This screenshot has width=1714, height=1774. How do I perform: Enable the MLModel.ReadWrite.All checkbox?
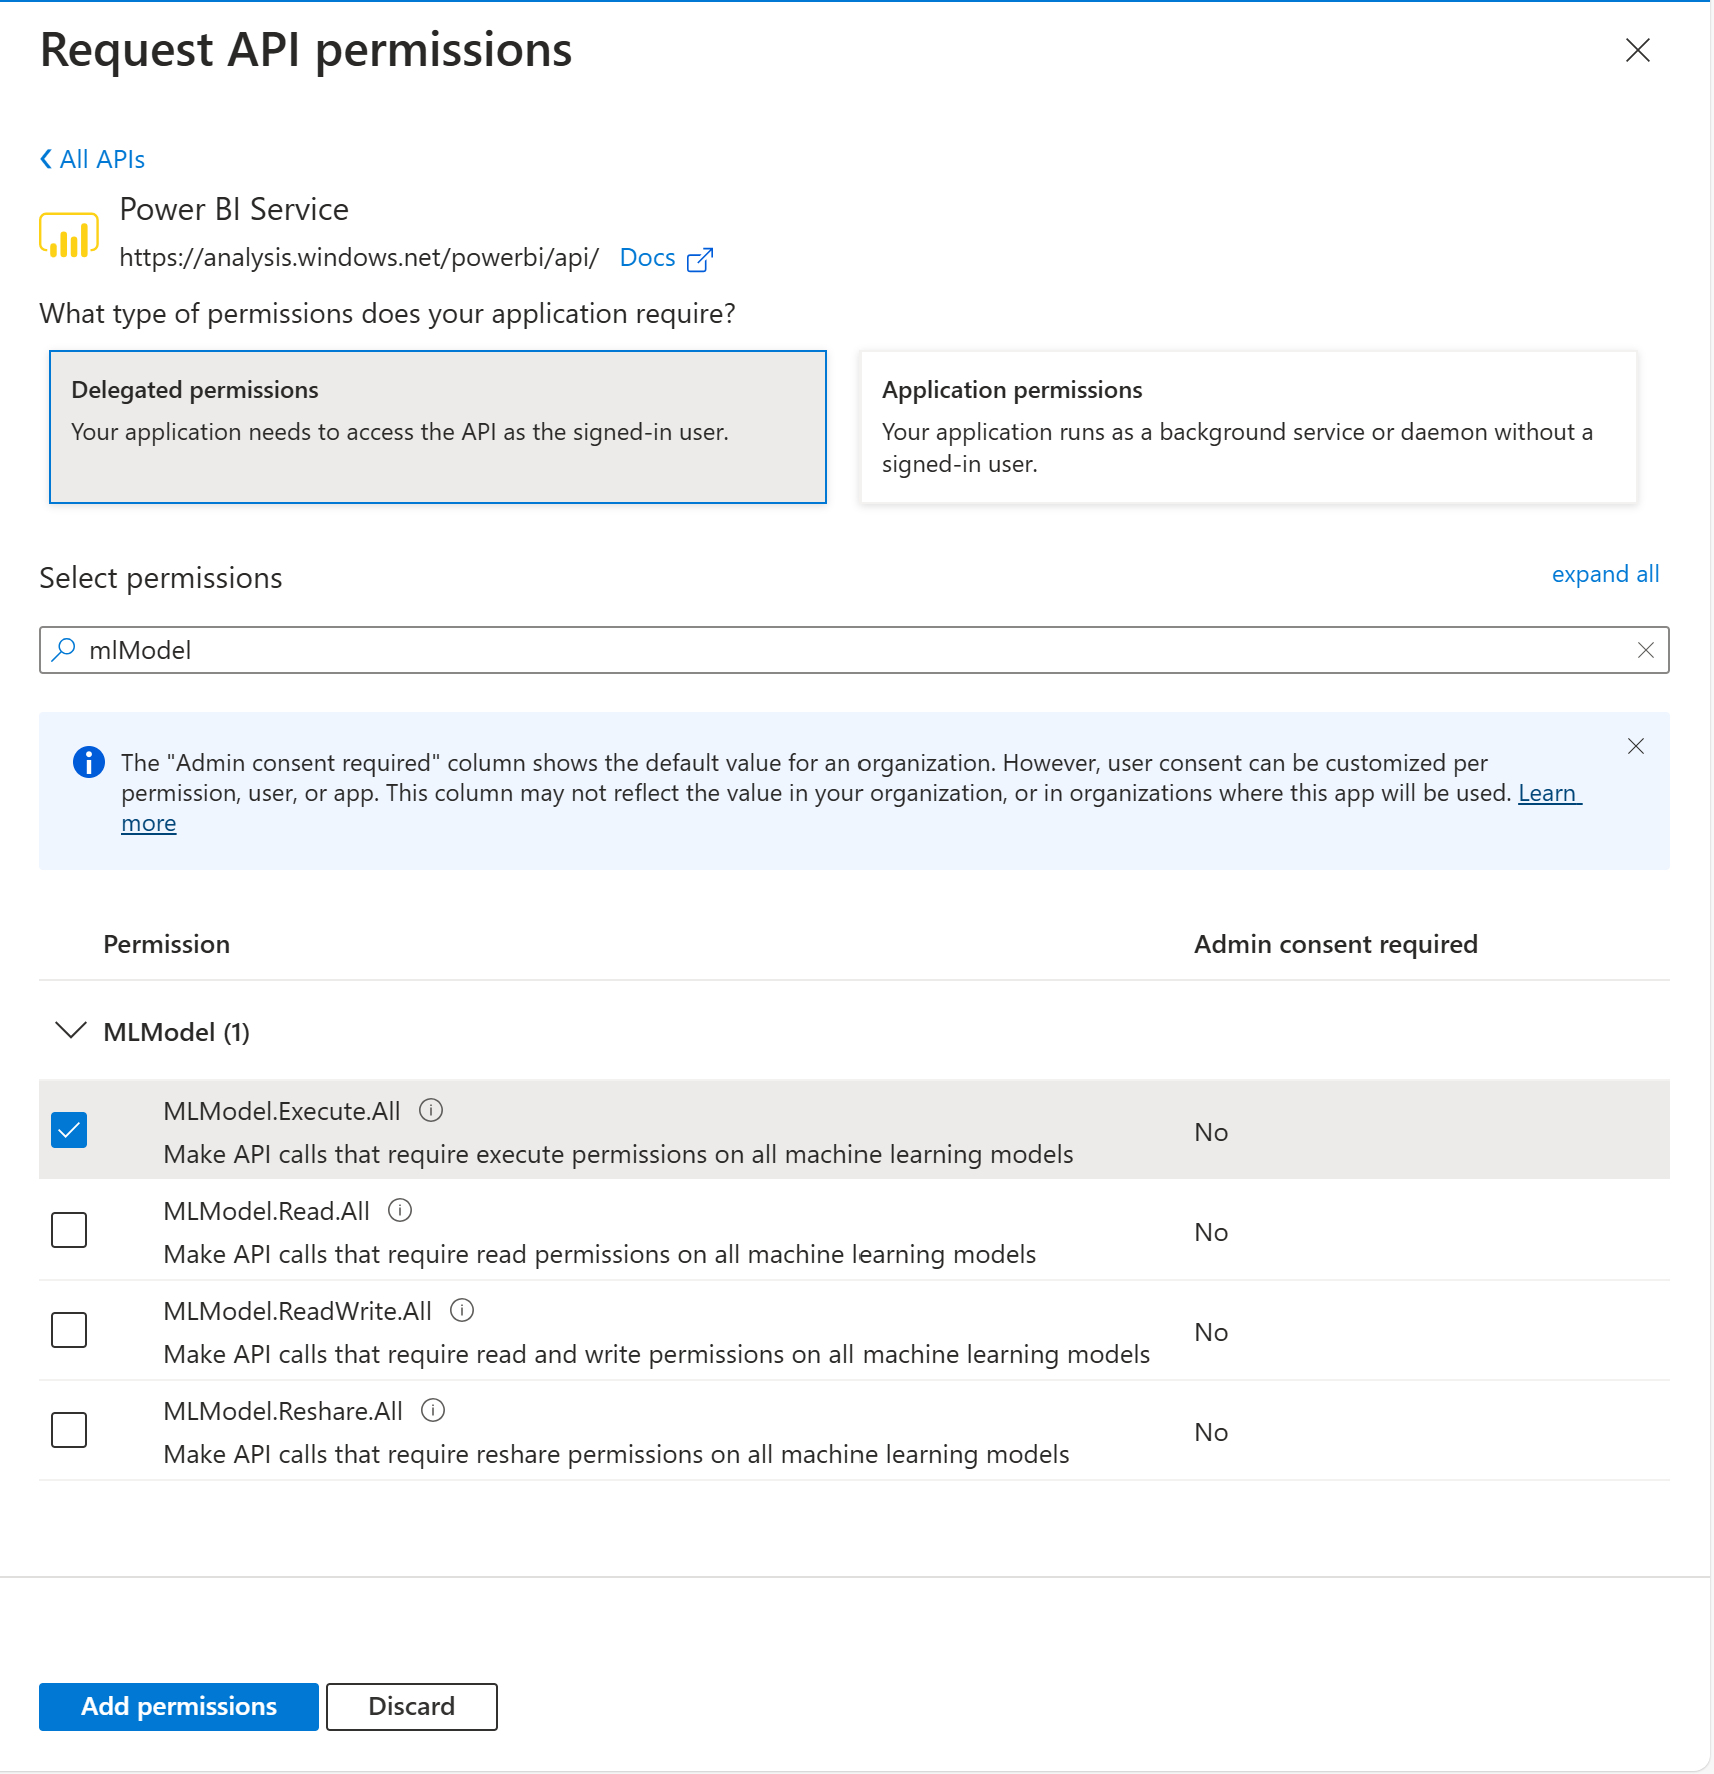point(69,1330)
